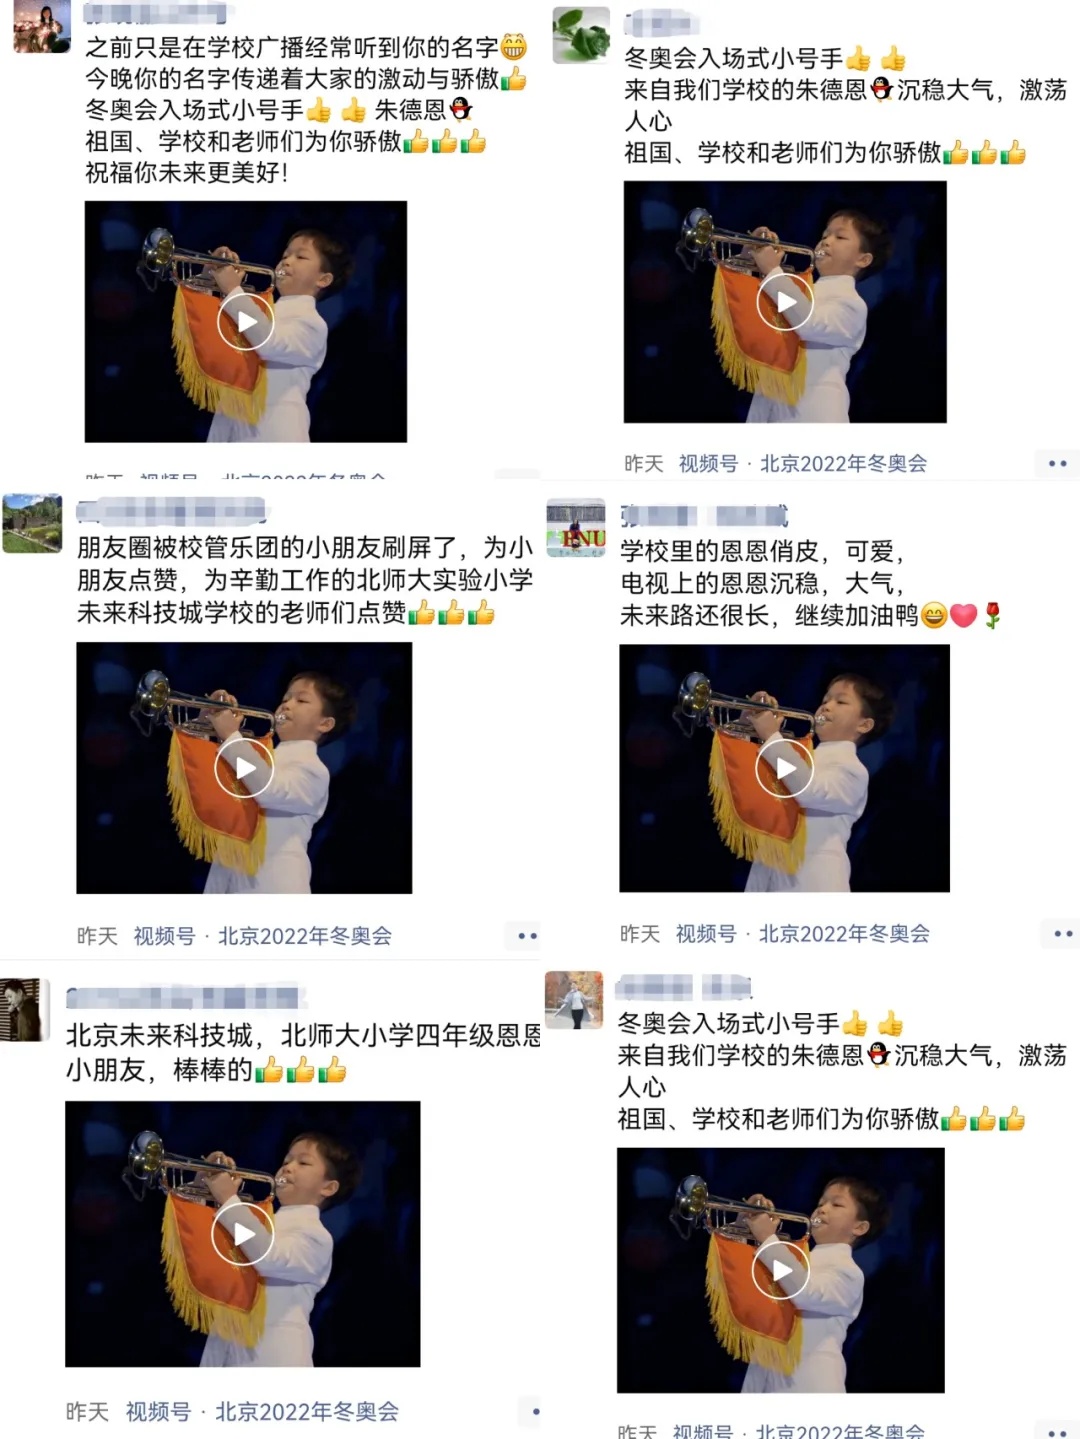Image resolution: width=1080 pixels, height=1439 pixels.
Task: Play the first right-column post's trumpet video
Action: pyautogui.click(x=785, y=301)
